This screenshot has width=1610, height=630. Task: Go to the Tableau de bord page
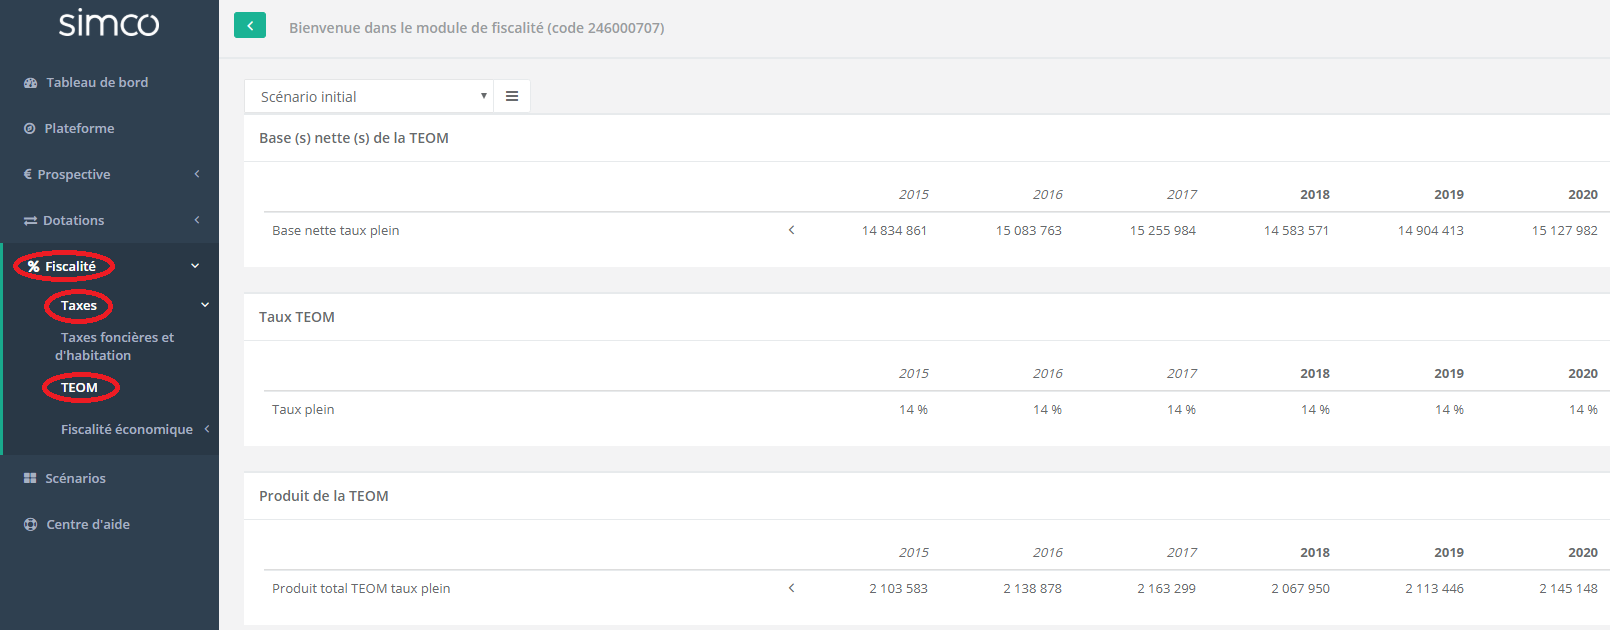(97, 83)
